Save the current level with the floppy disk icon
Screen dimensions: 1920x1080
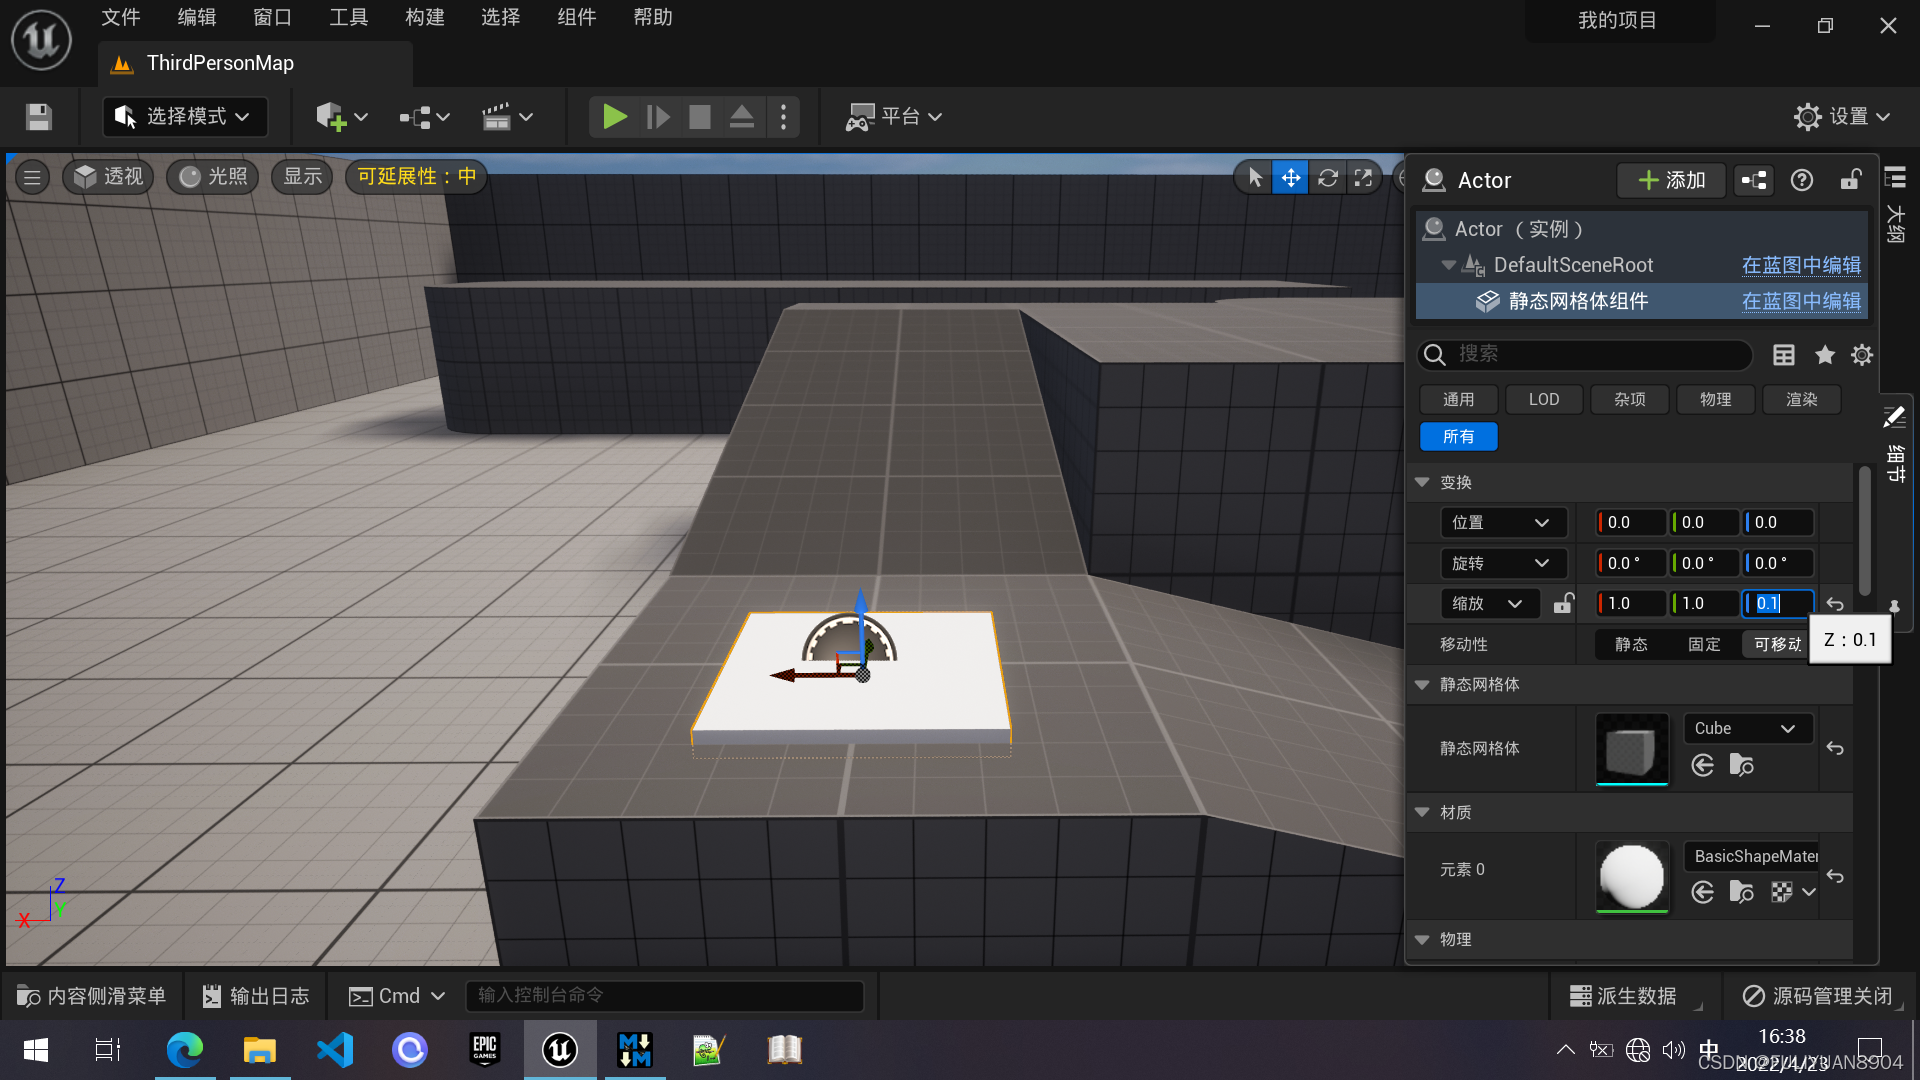point(39,117)
